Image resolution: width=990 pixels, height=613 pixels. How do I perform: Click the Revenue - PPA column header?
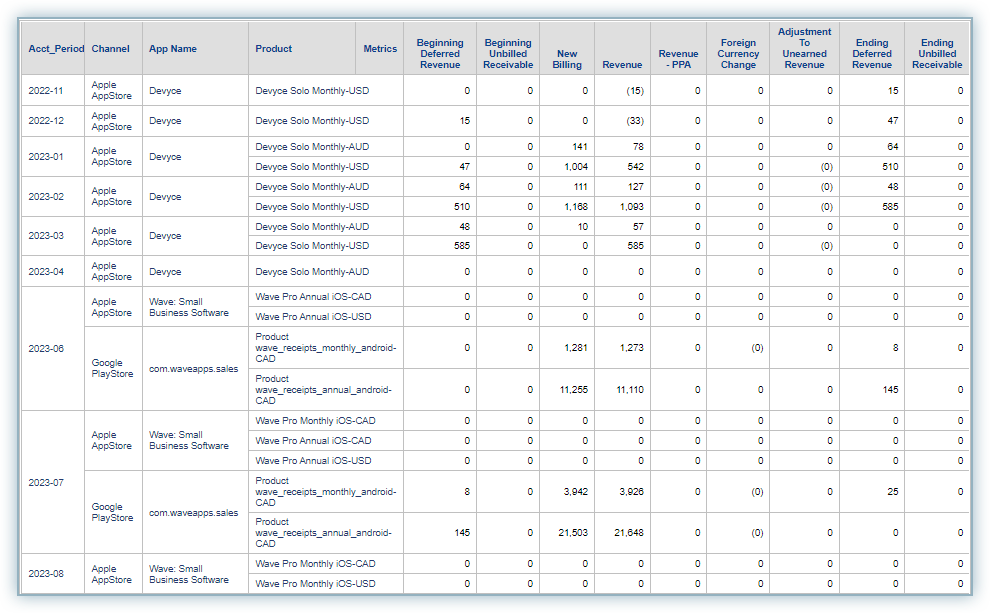pyautogui.click(x=678, y=59)
